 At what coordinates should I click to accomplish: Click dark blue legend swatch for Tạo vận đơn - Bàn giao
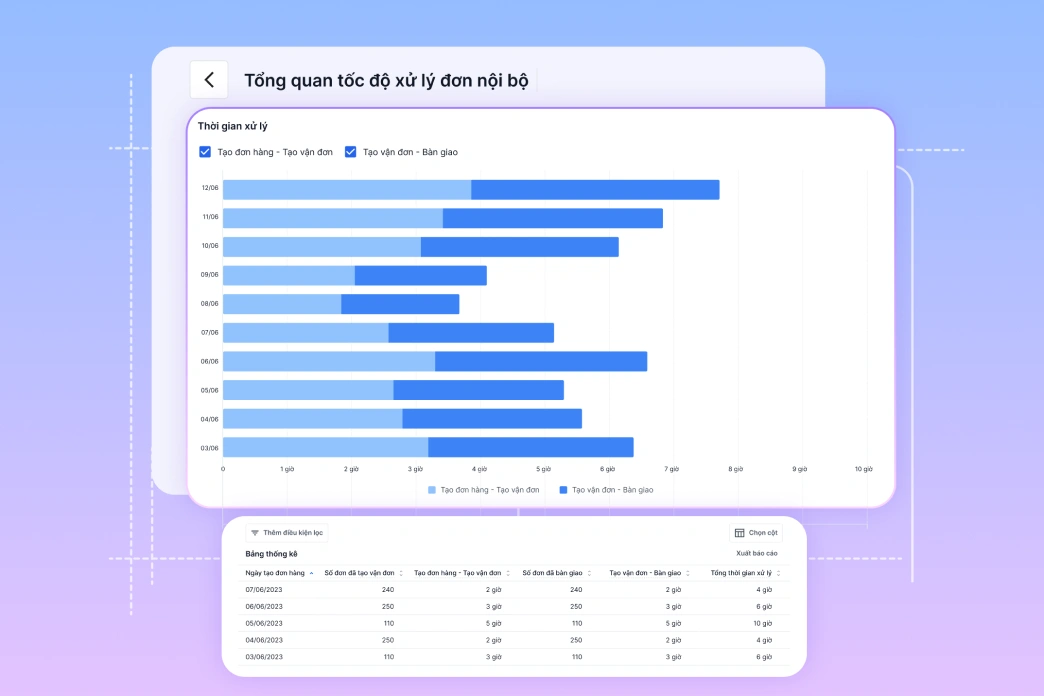[x=564, y=490]
